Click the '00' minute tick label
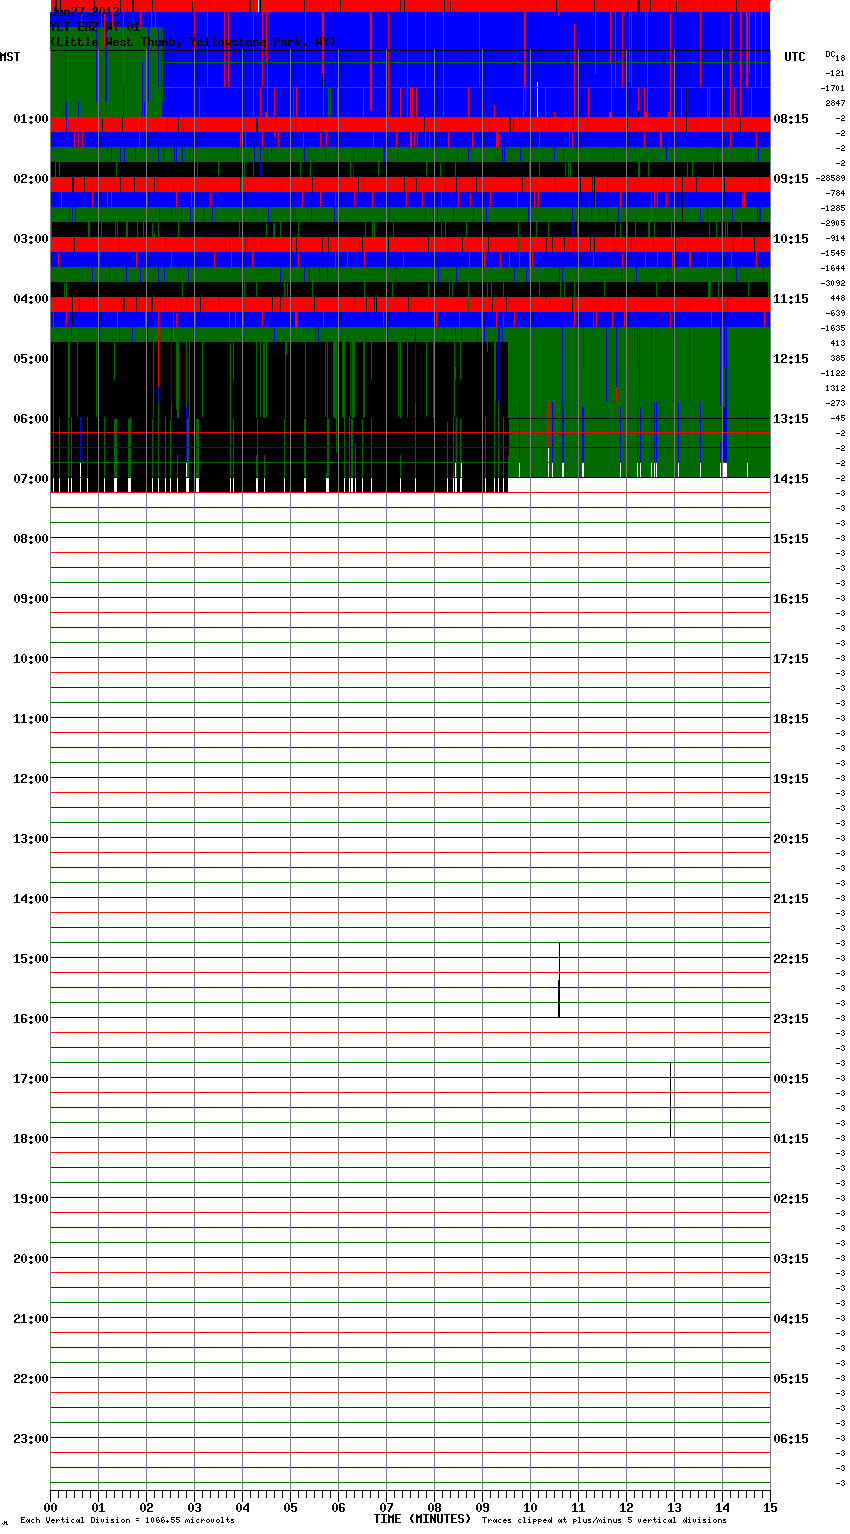The image size is (850, 1534). tap(50, 1507)
